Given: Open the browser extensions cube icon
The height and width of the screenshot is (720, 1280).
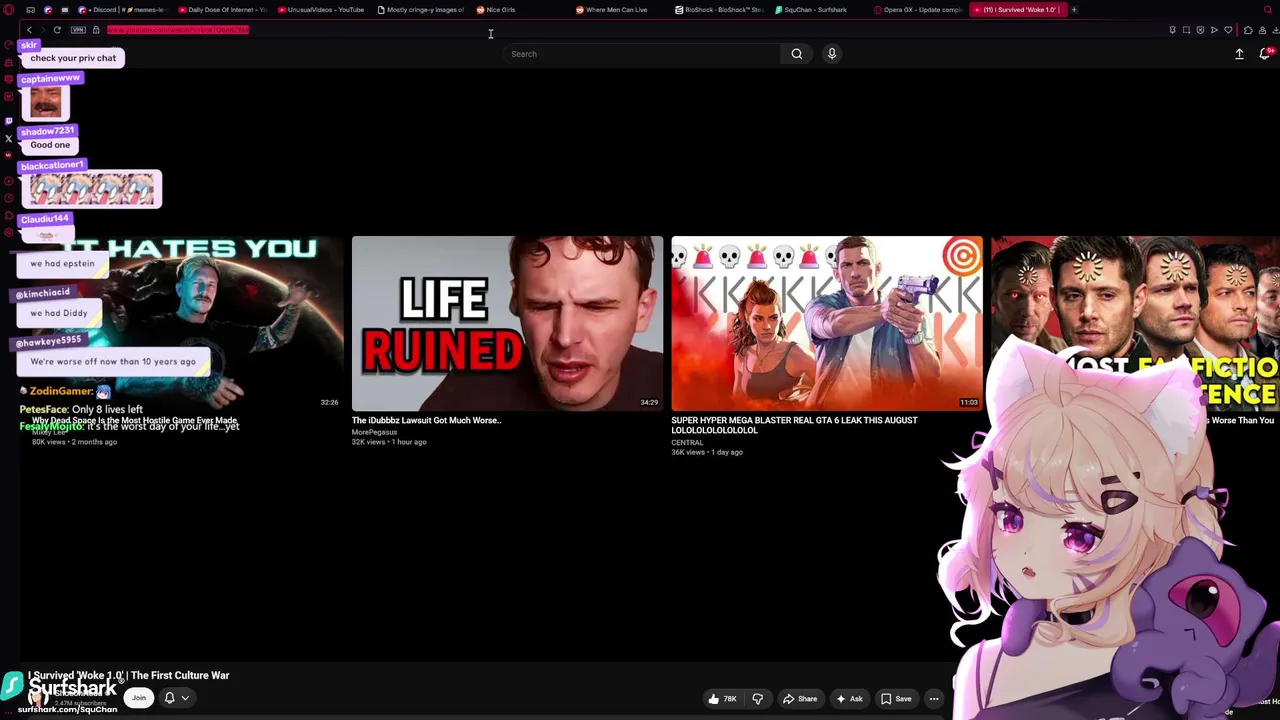Looking at the screenshot, I should [x=1248, y=30].
